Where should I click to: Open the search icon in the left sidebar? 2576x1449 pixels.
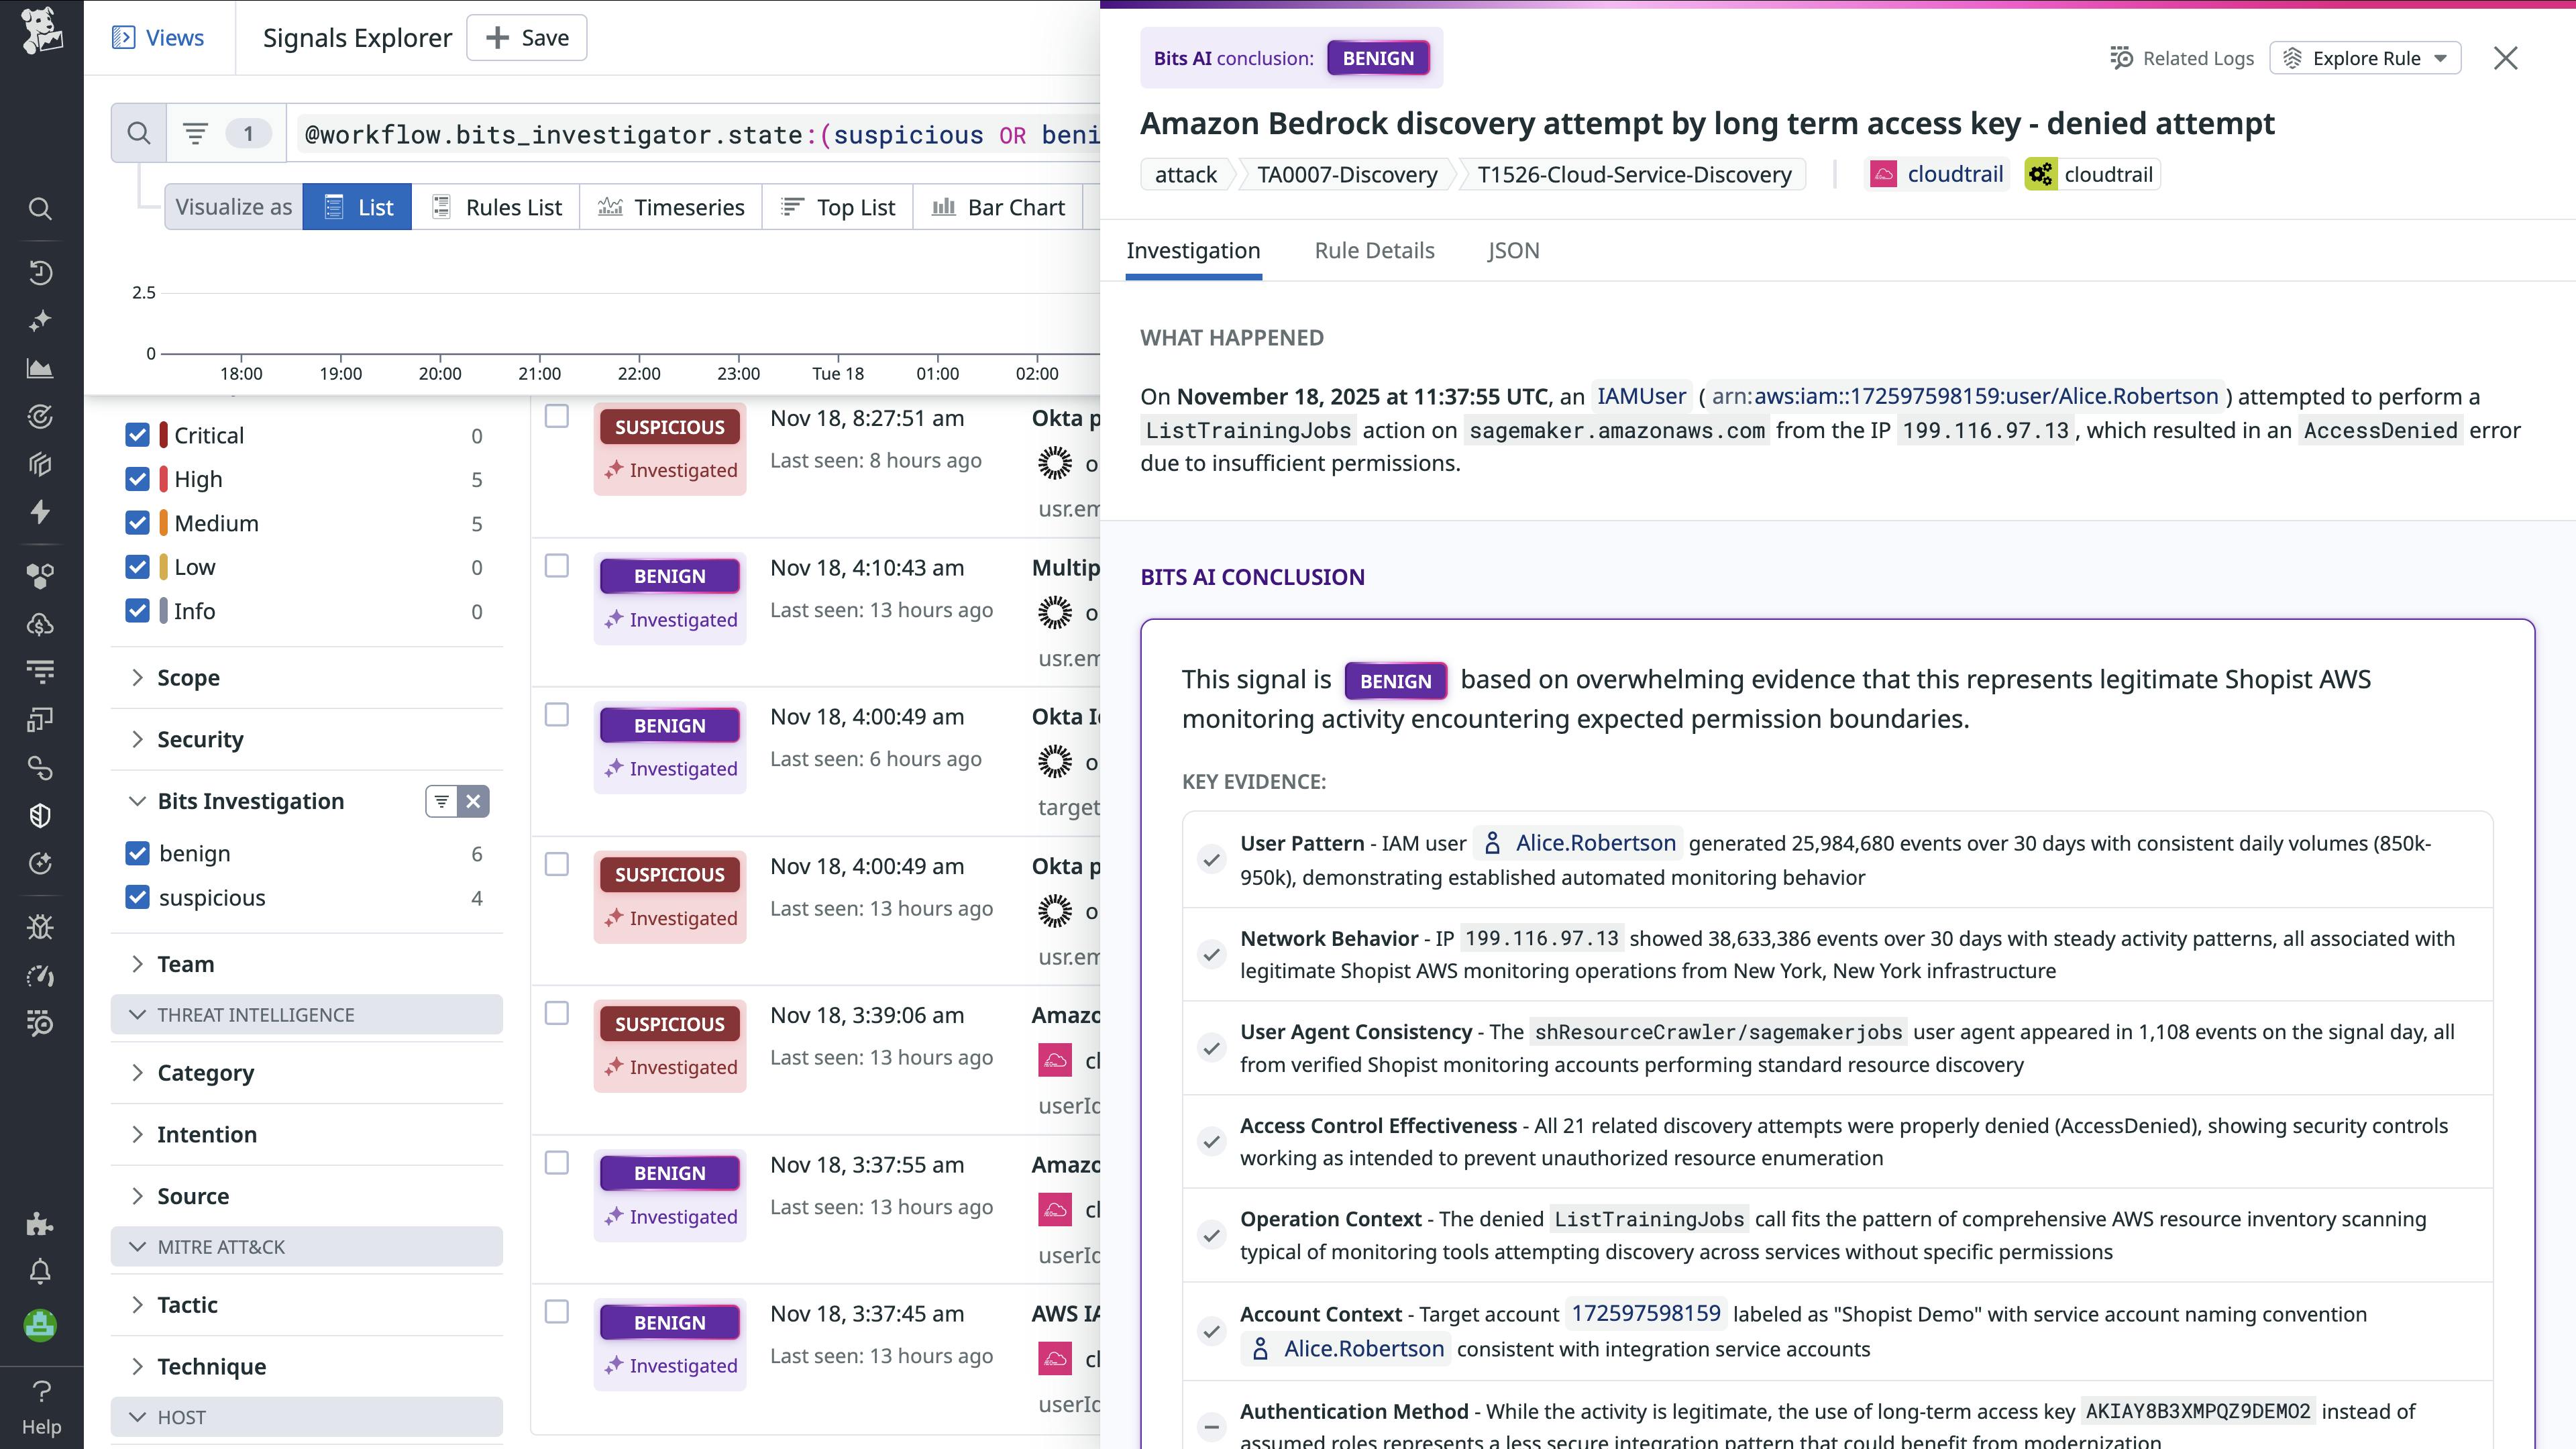40,208
